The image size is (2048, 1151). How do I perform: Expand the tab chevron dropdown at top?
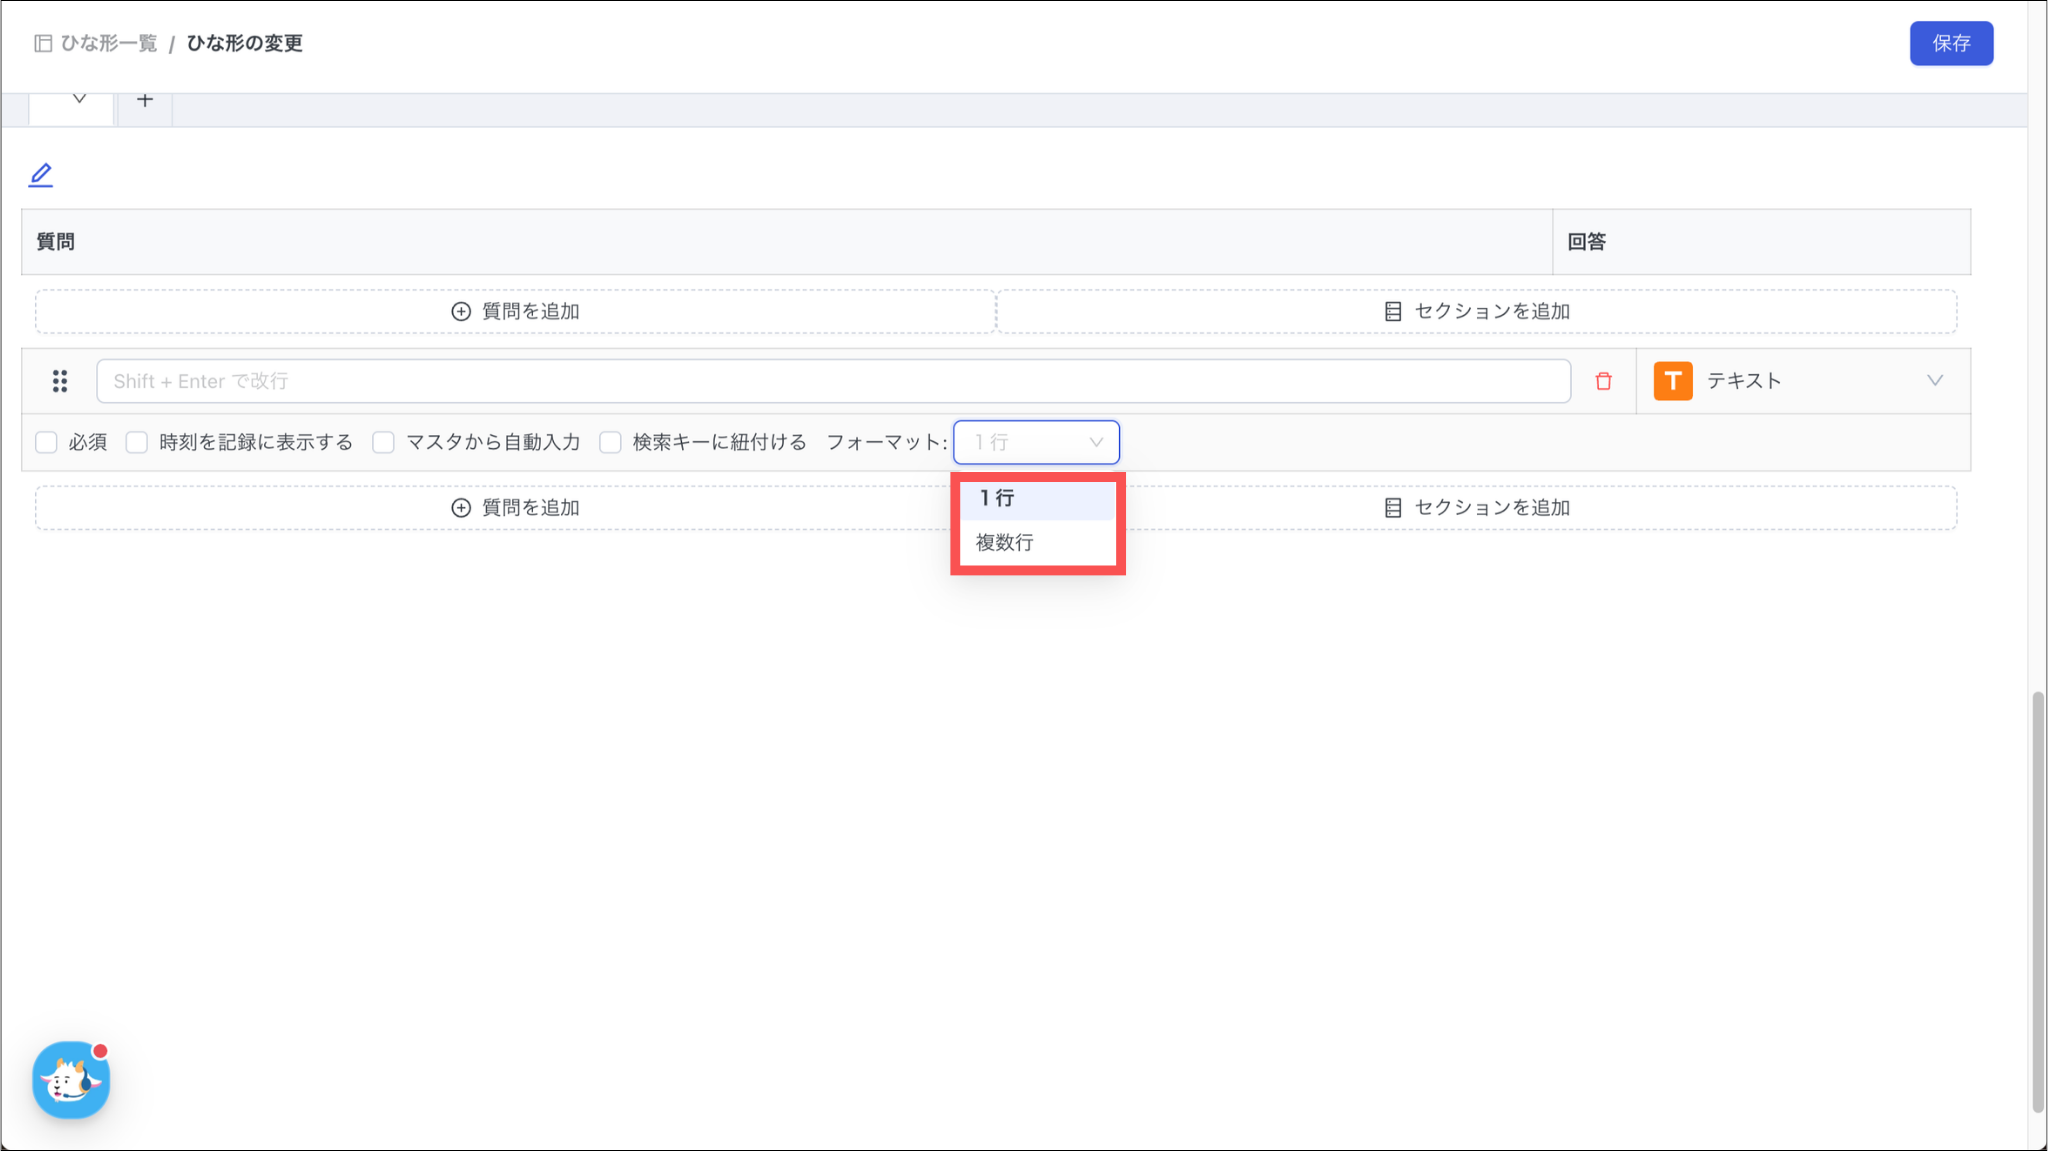[x=79, y=99]
